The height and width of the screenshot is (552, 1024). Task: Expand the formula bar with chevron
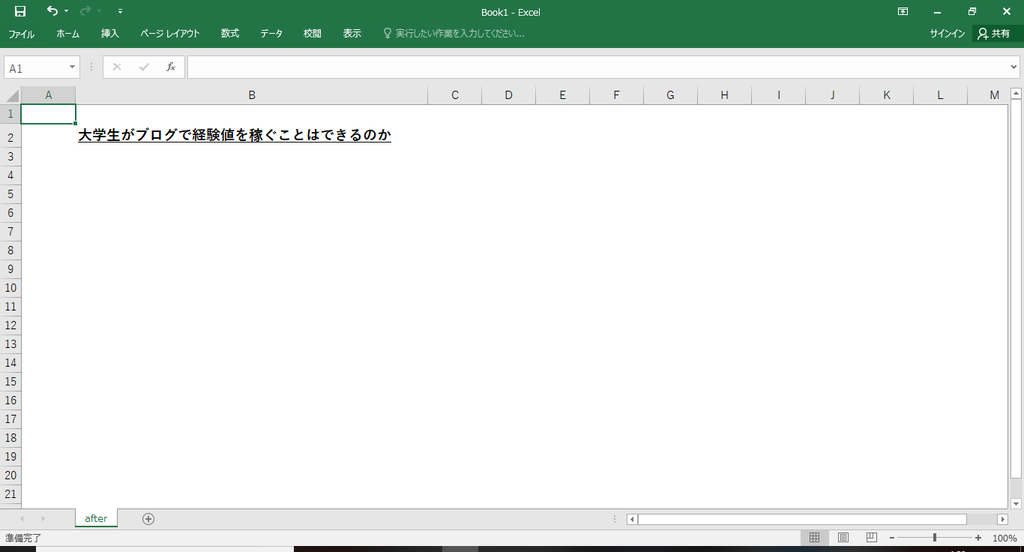1014,67
